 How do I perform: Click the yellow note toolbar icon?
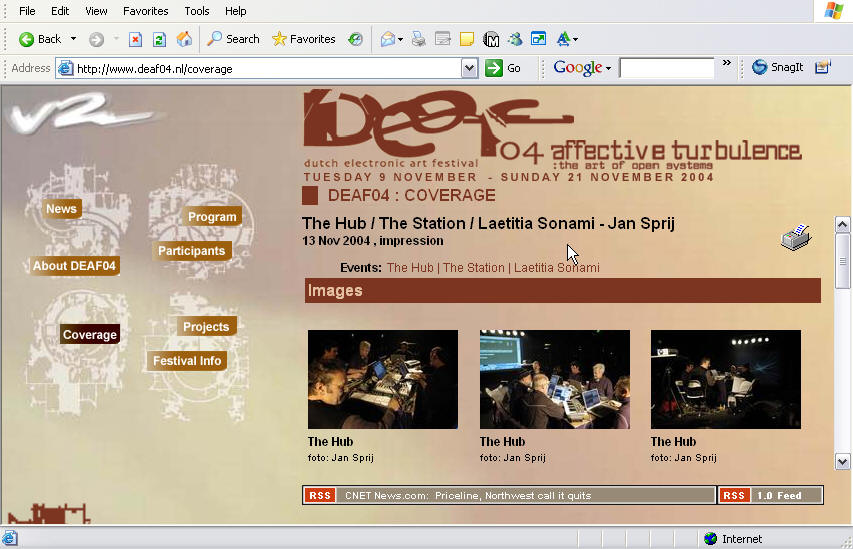[x=467, y=39]
